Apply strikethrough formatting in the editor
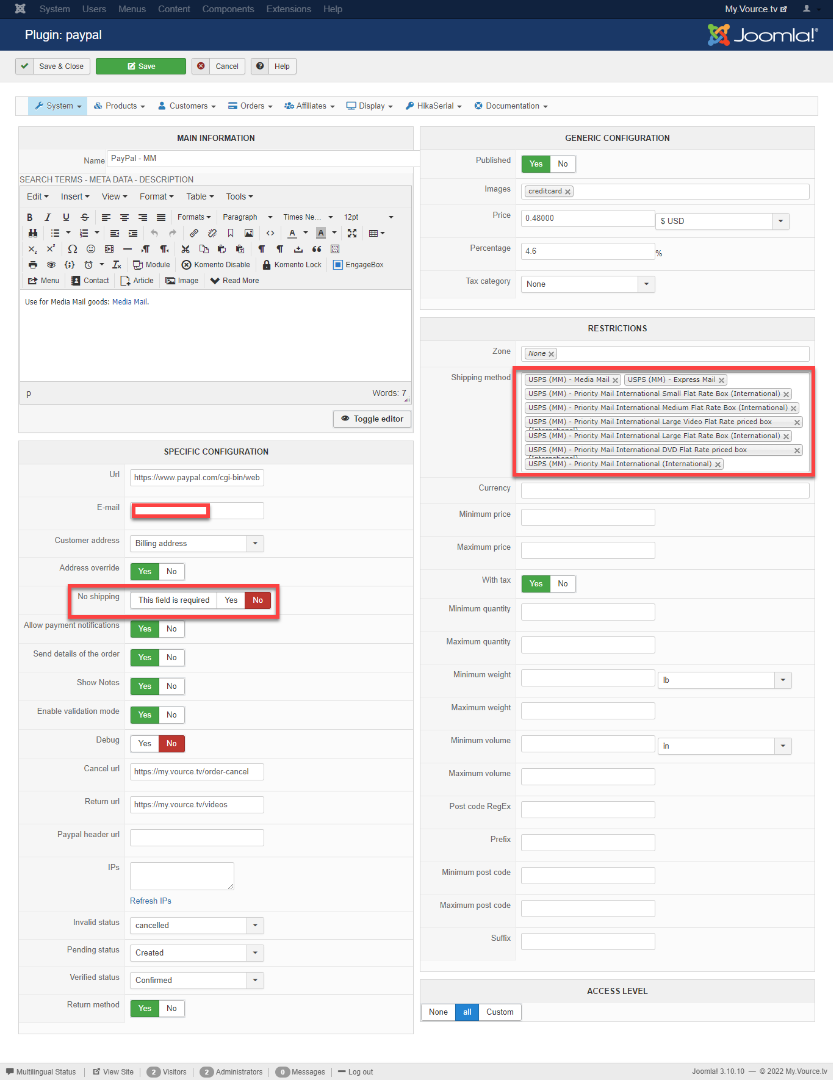Image resolution: width=833 pixels, height=1080 pixels. [x=84, y=217]
